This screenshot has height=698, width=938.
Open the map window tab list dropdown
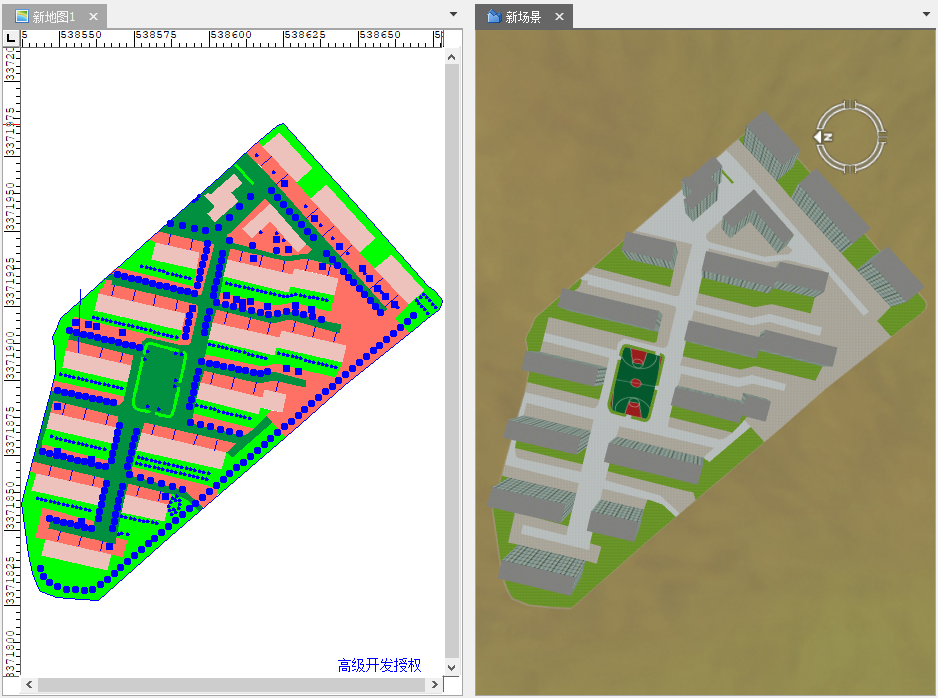point(453,14)
